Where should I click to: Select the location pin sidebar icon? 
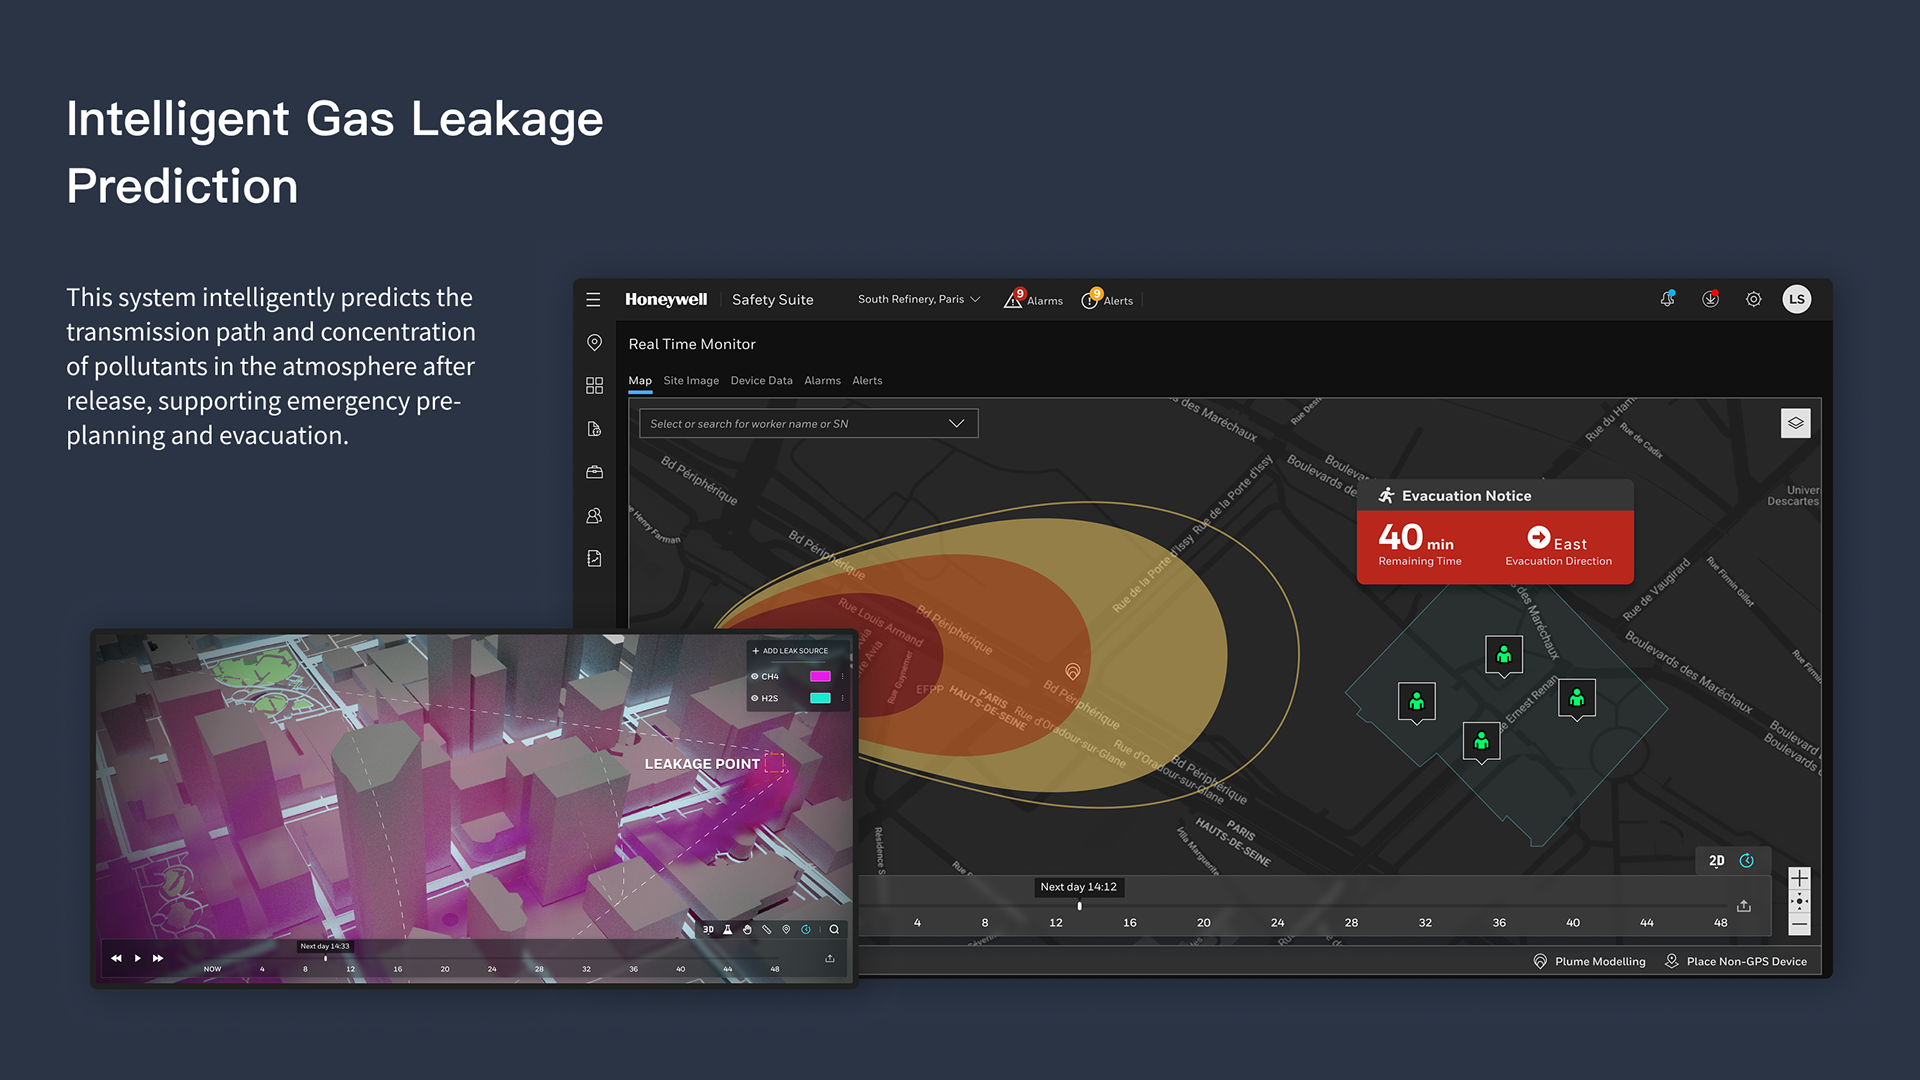(594, 343)
